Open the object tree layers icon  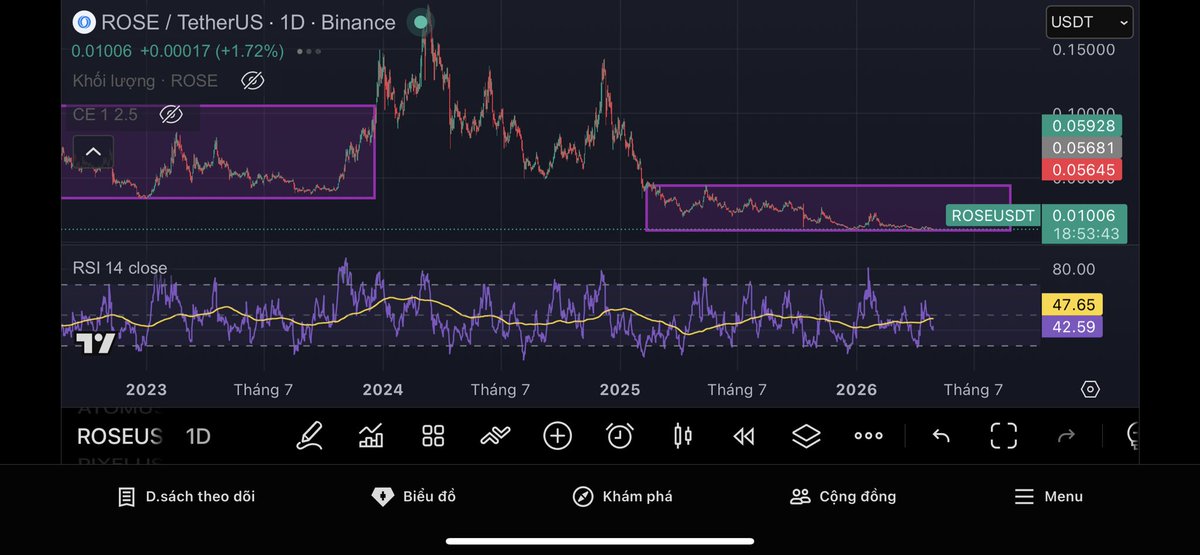(806, 436)
